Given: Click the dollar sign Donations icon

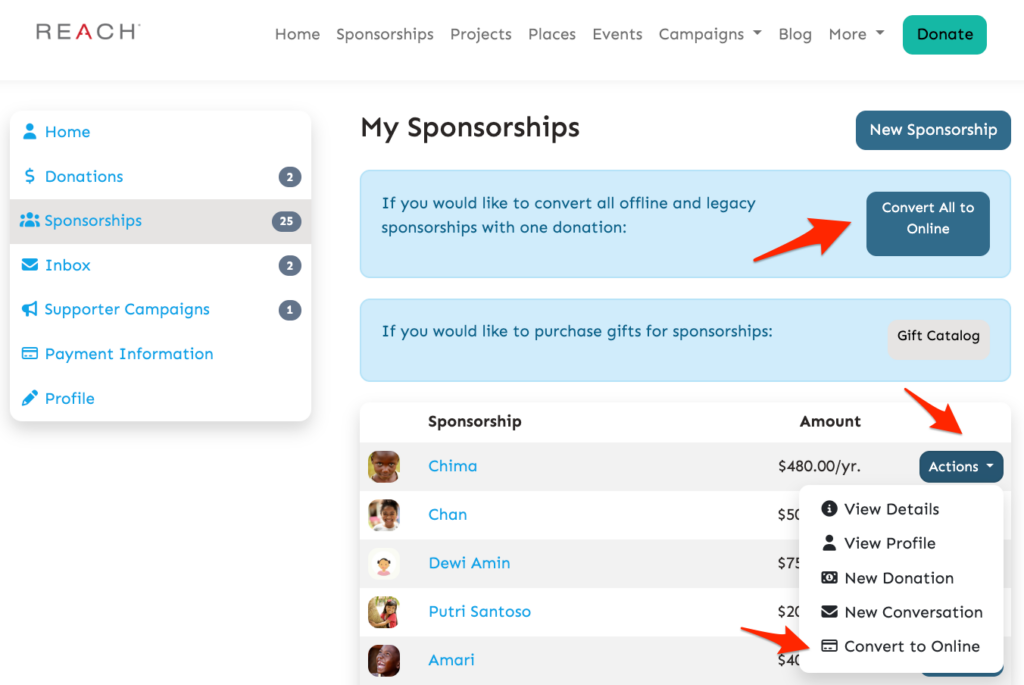Looking at the screenshot, I should tap(30, 176).
